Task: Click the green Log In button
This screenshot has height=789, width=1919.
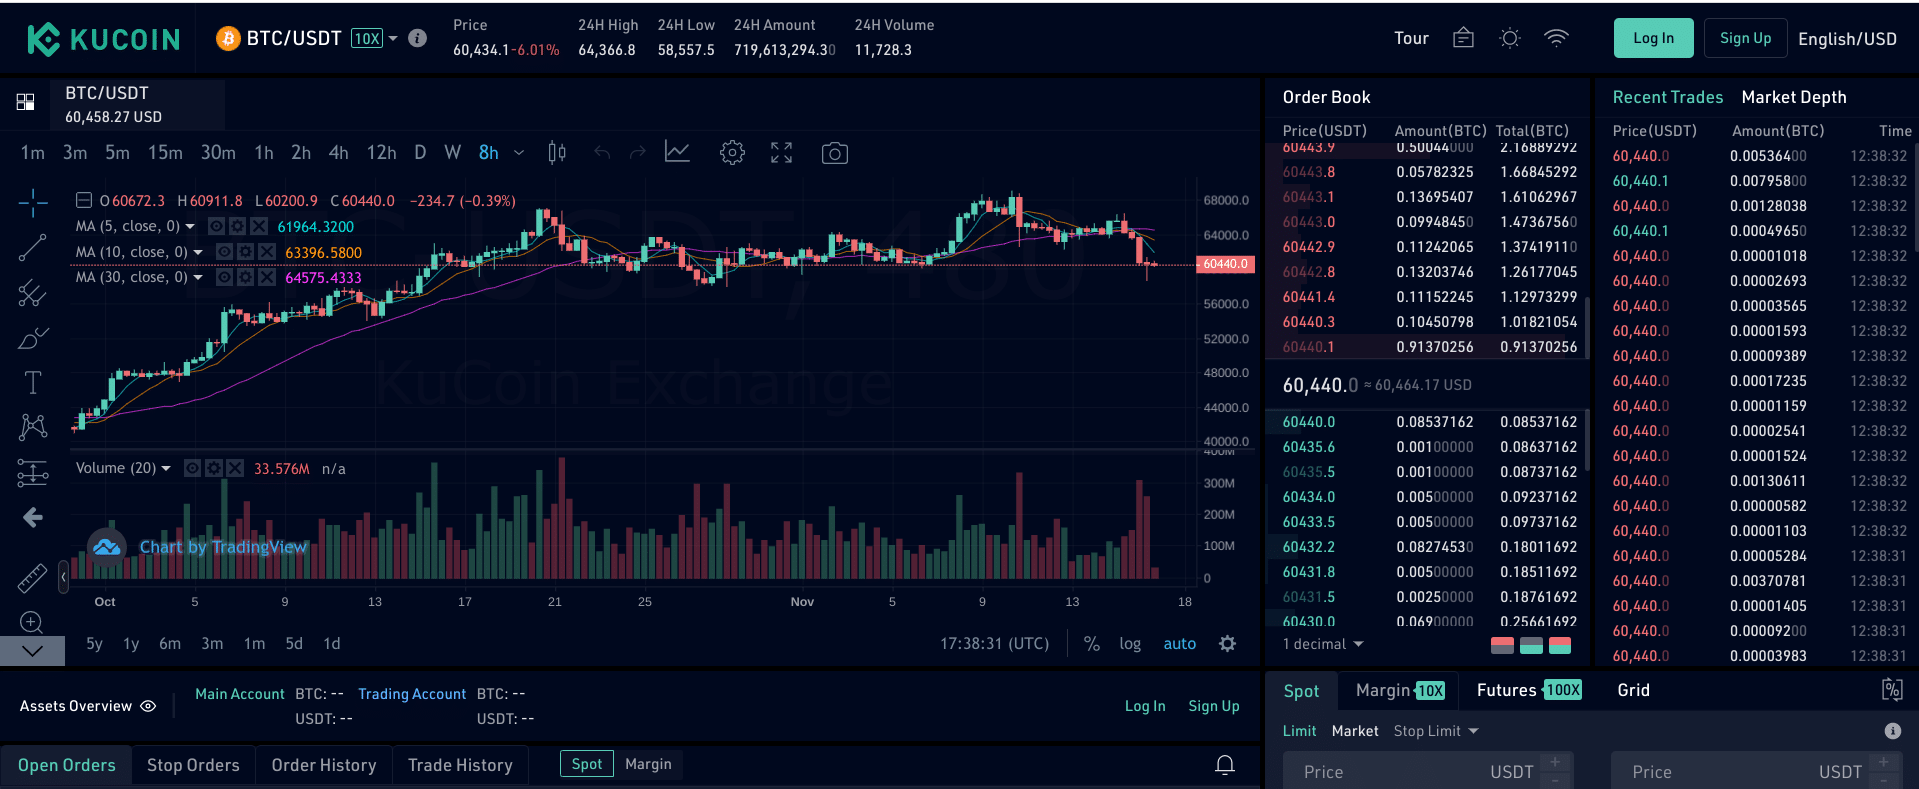Action: [x=1653, y=38]
